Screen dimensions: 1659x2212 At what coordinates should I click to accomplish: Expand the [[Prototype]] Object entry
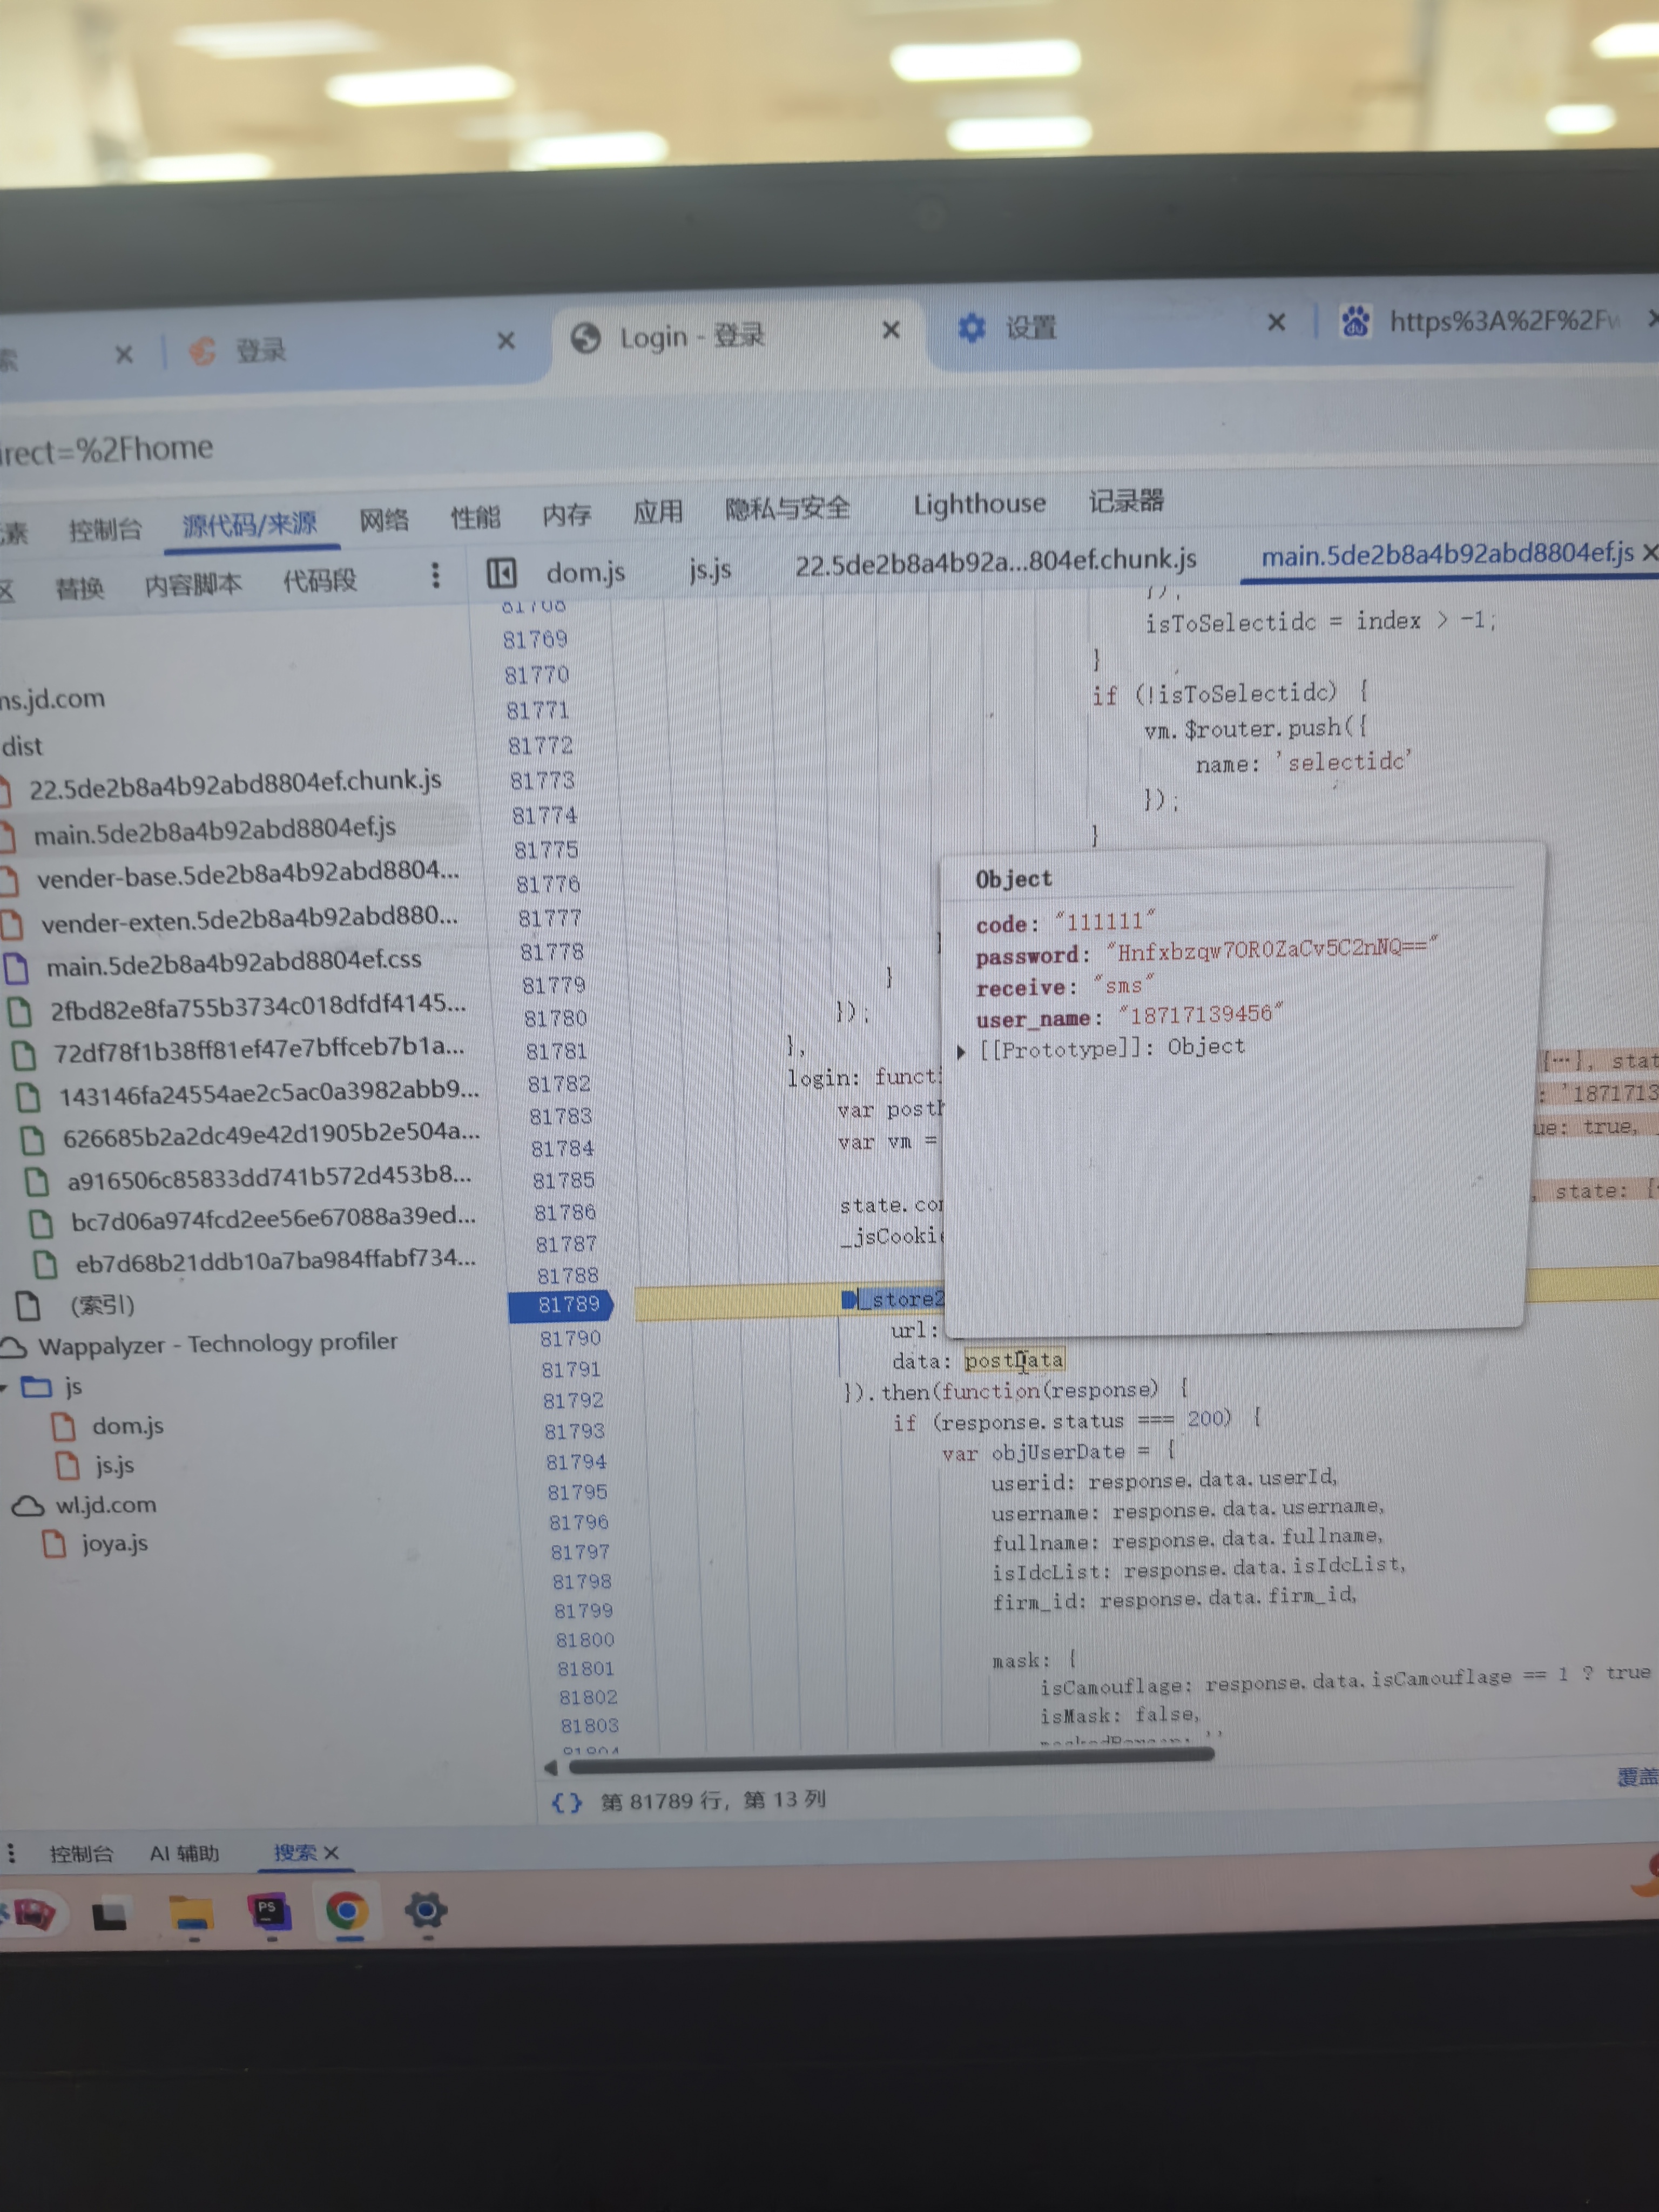961,1051
